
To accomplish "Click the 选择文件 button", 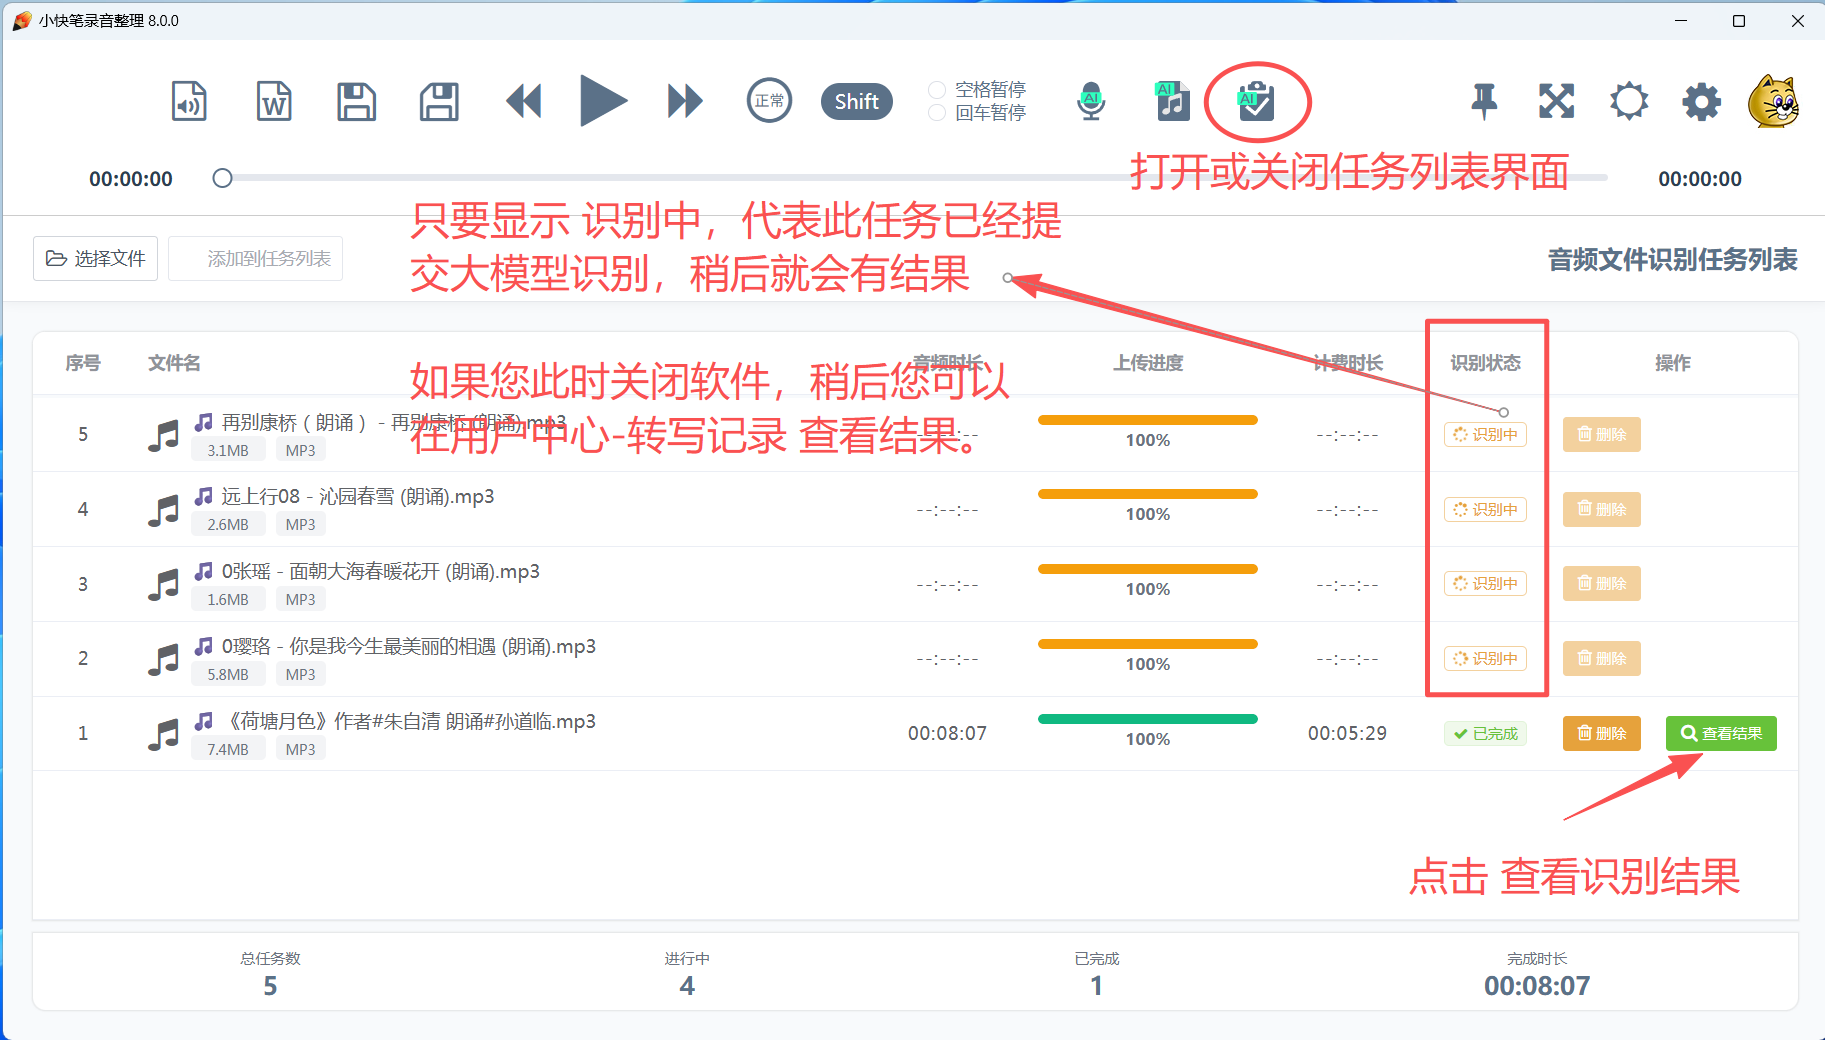I will (x=96, y=259).
